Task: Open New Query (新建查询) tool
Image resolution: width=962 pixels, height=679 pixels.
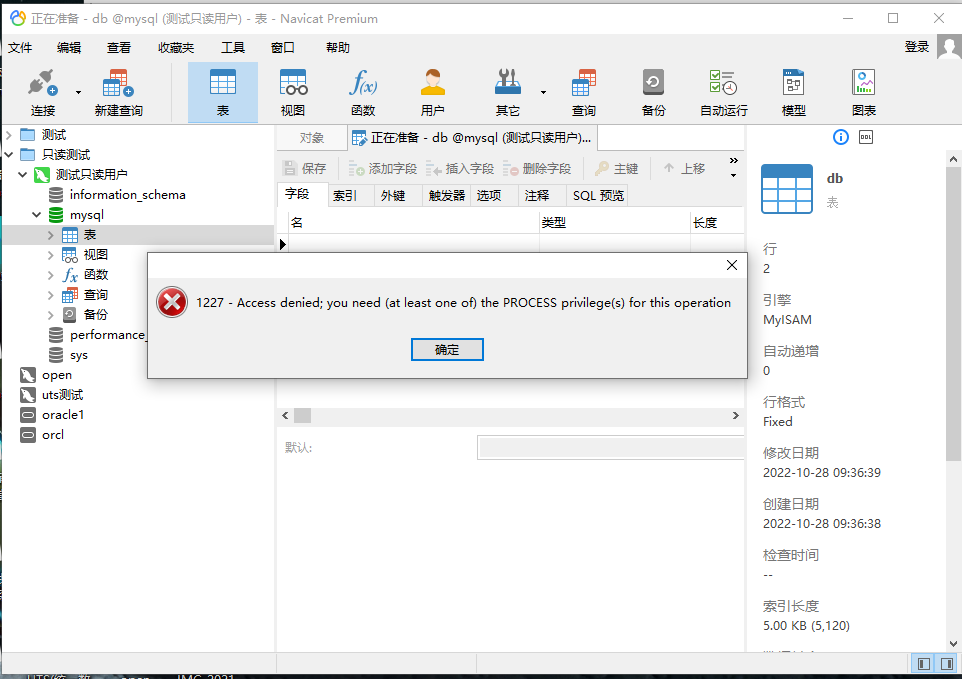Action: pyautogui.click(x=118, y=92)
